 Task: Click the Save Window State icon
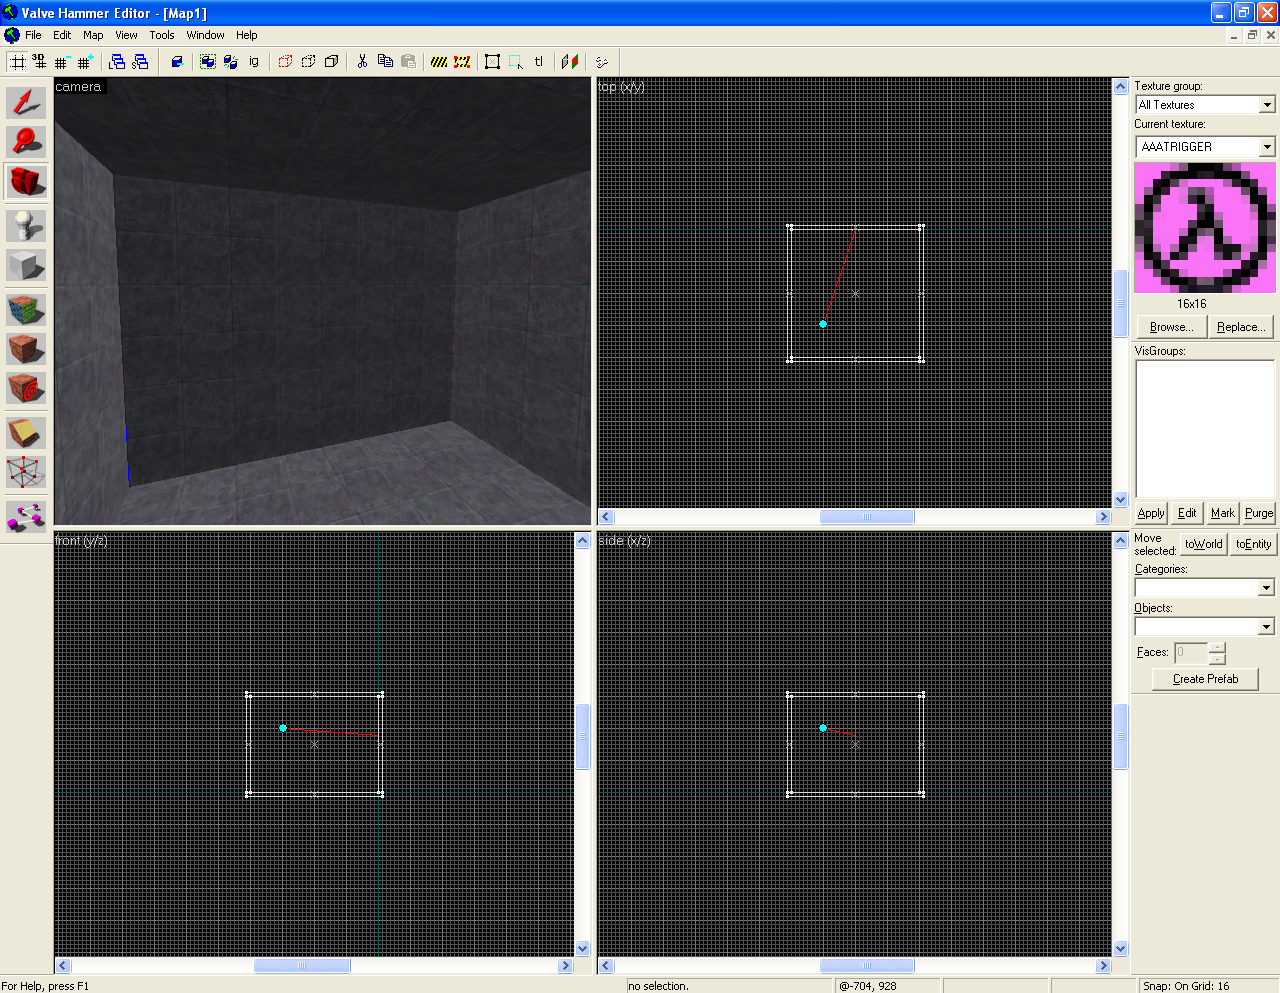(x=140, y=62)
